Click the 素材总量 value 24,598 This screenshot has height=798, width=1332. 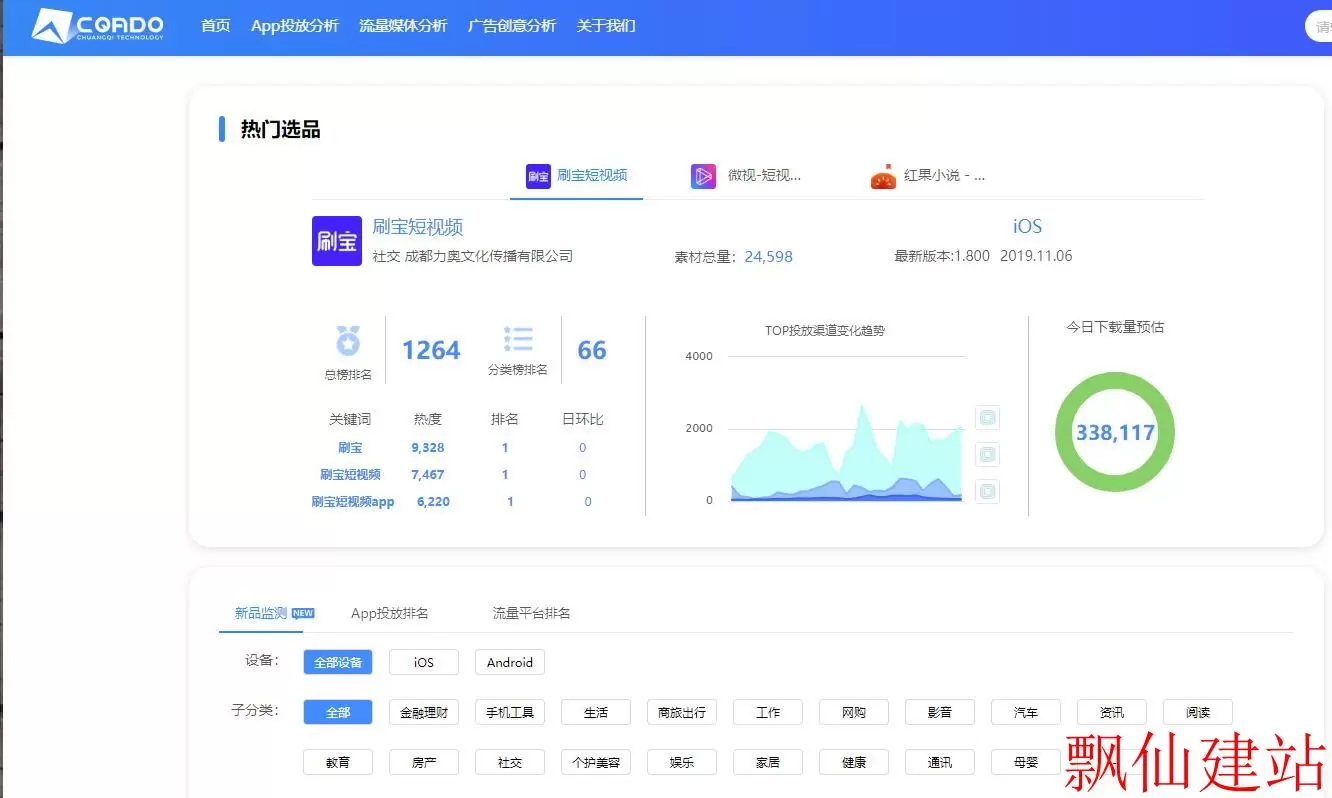pos(768,257)
